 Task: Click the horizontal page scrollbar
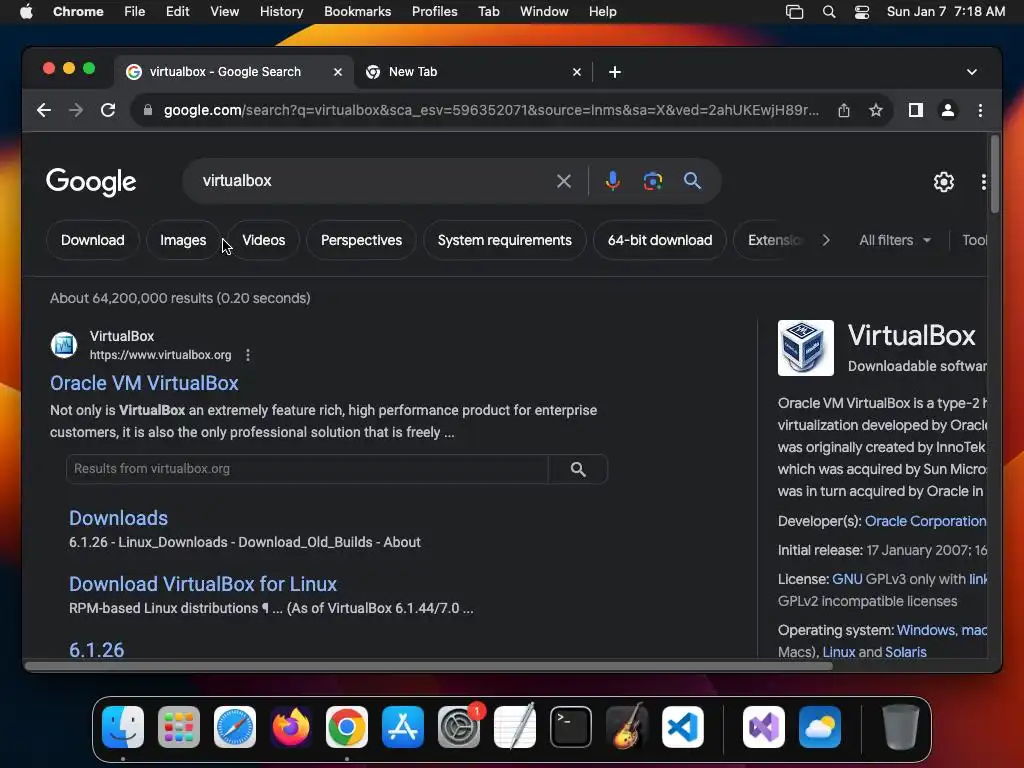(x=428, y=666)
